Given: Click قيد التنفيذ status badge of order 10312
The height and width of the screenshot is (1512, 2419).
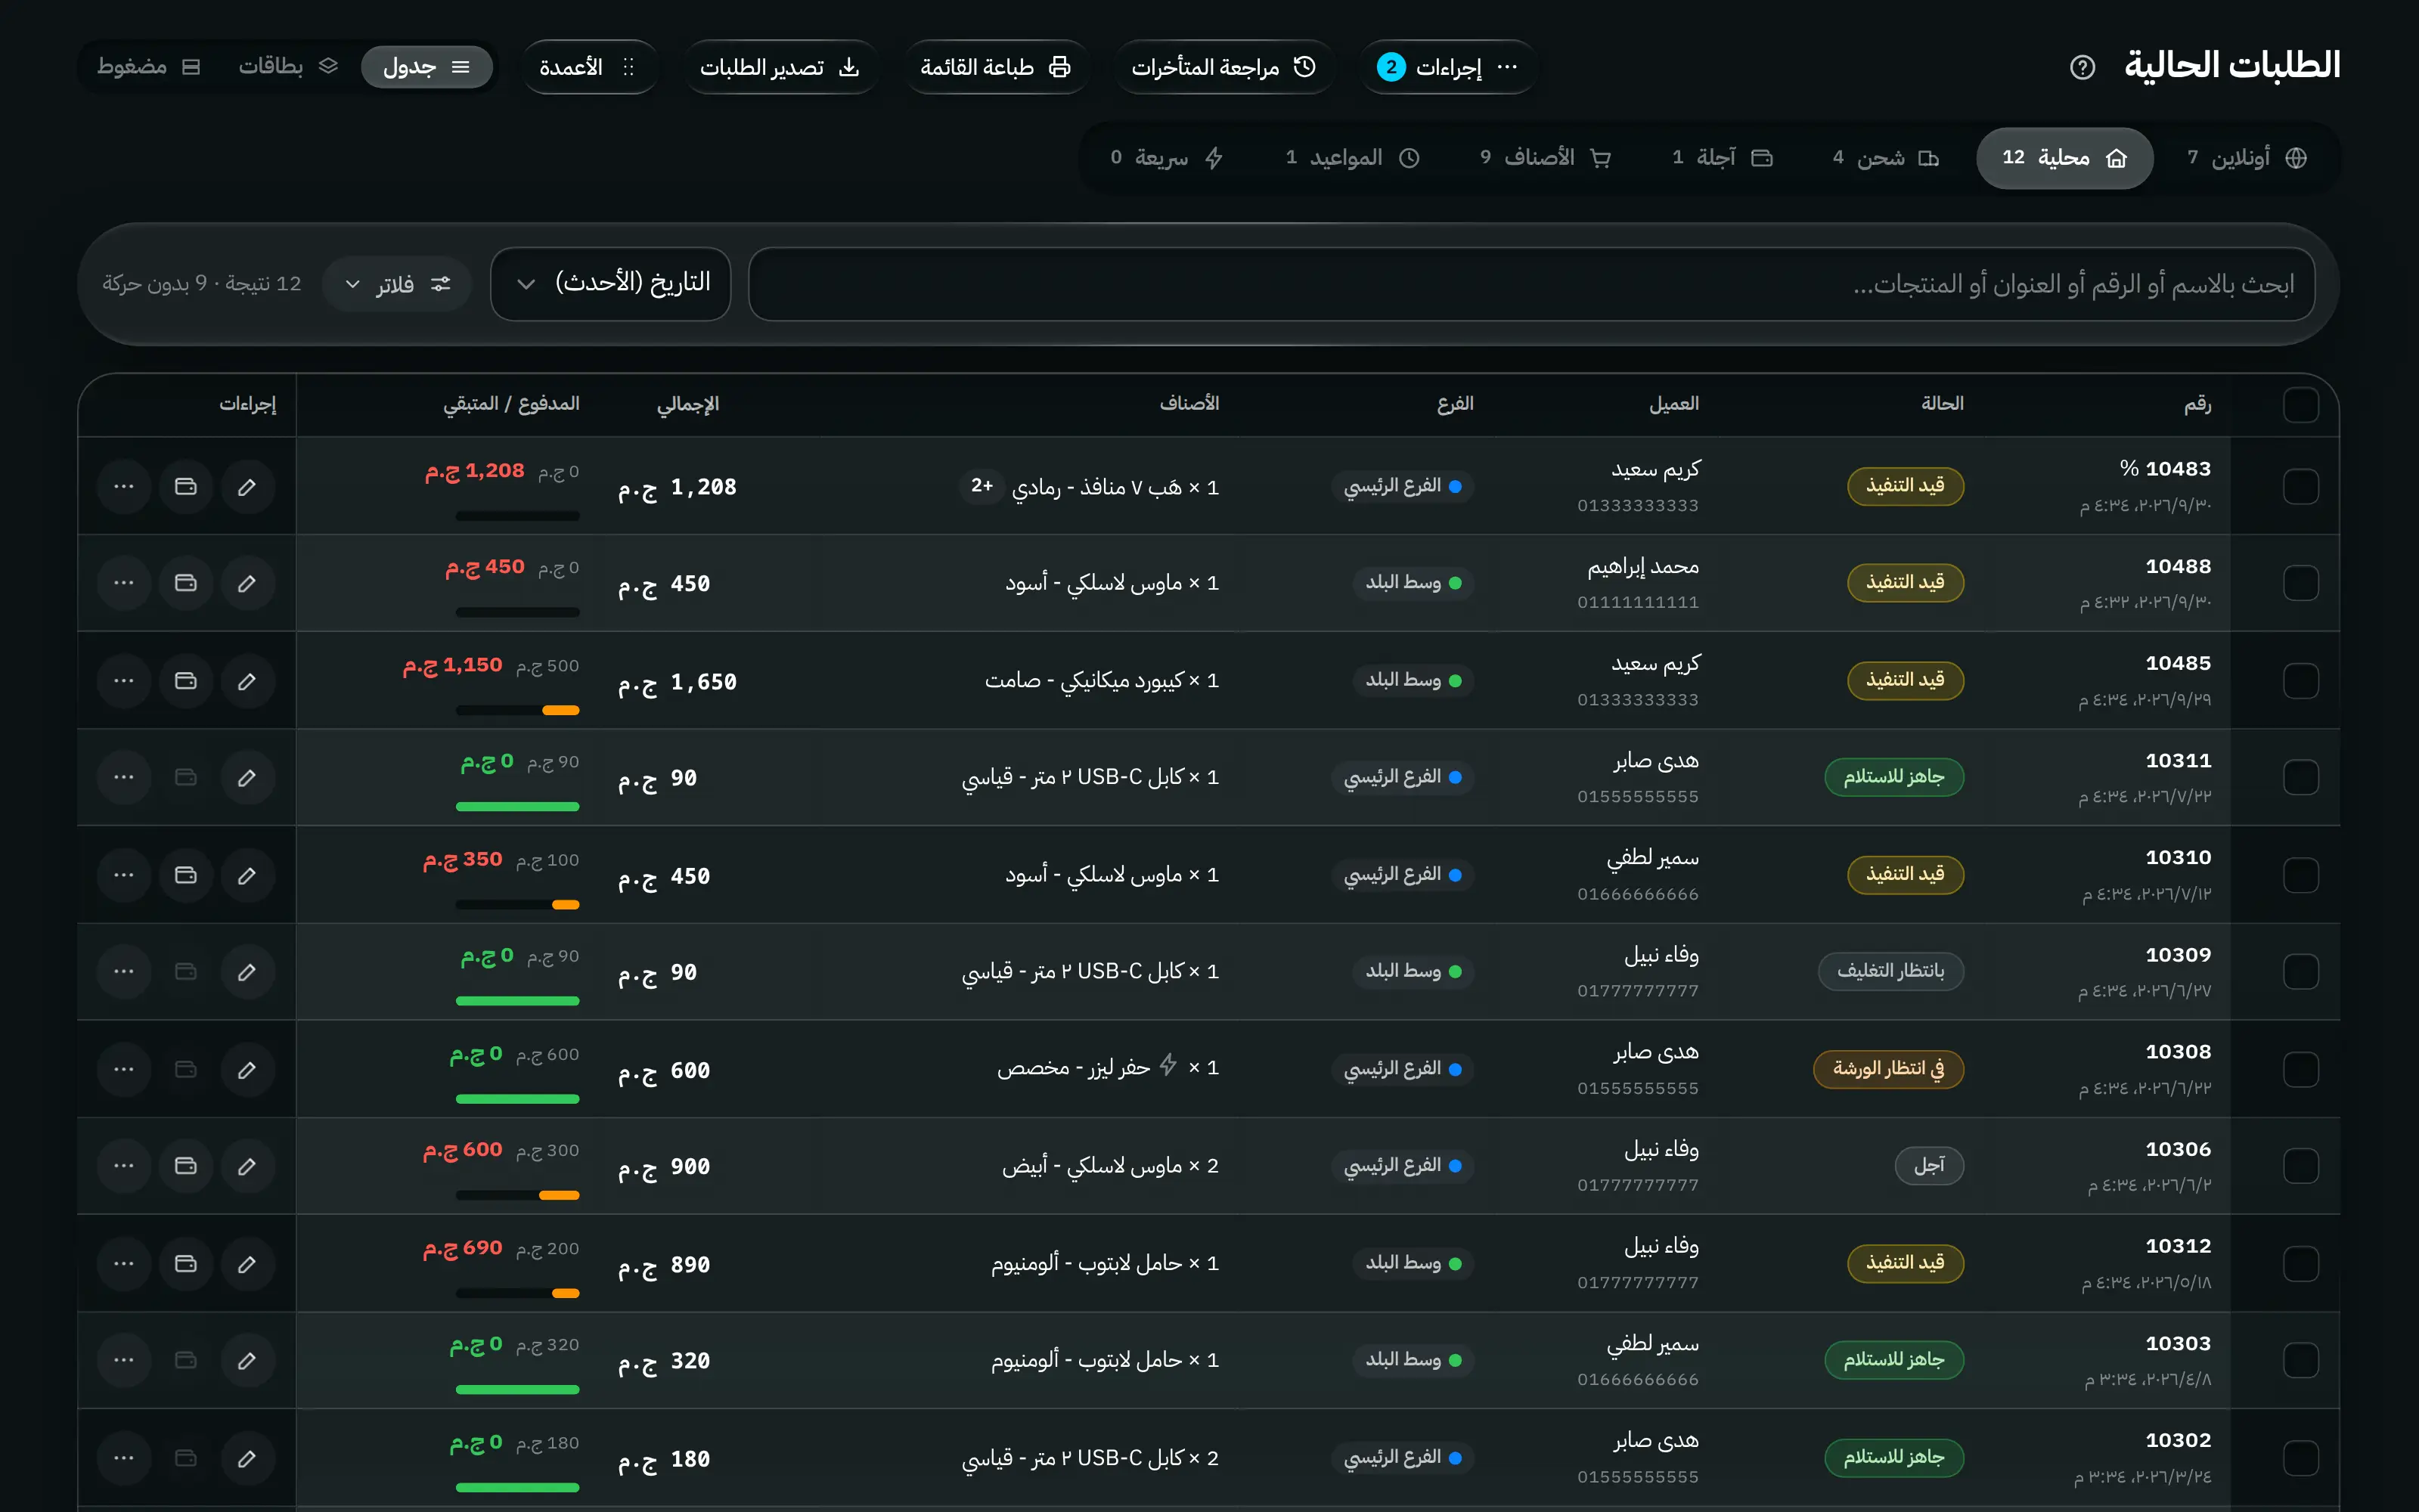Looking at the screenshot, I should [1905, 1263].
